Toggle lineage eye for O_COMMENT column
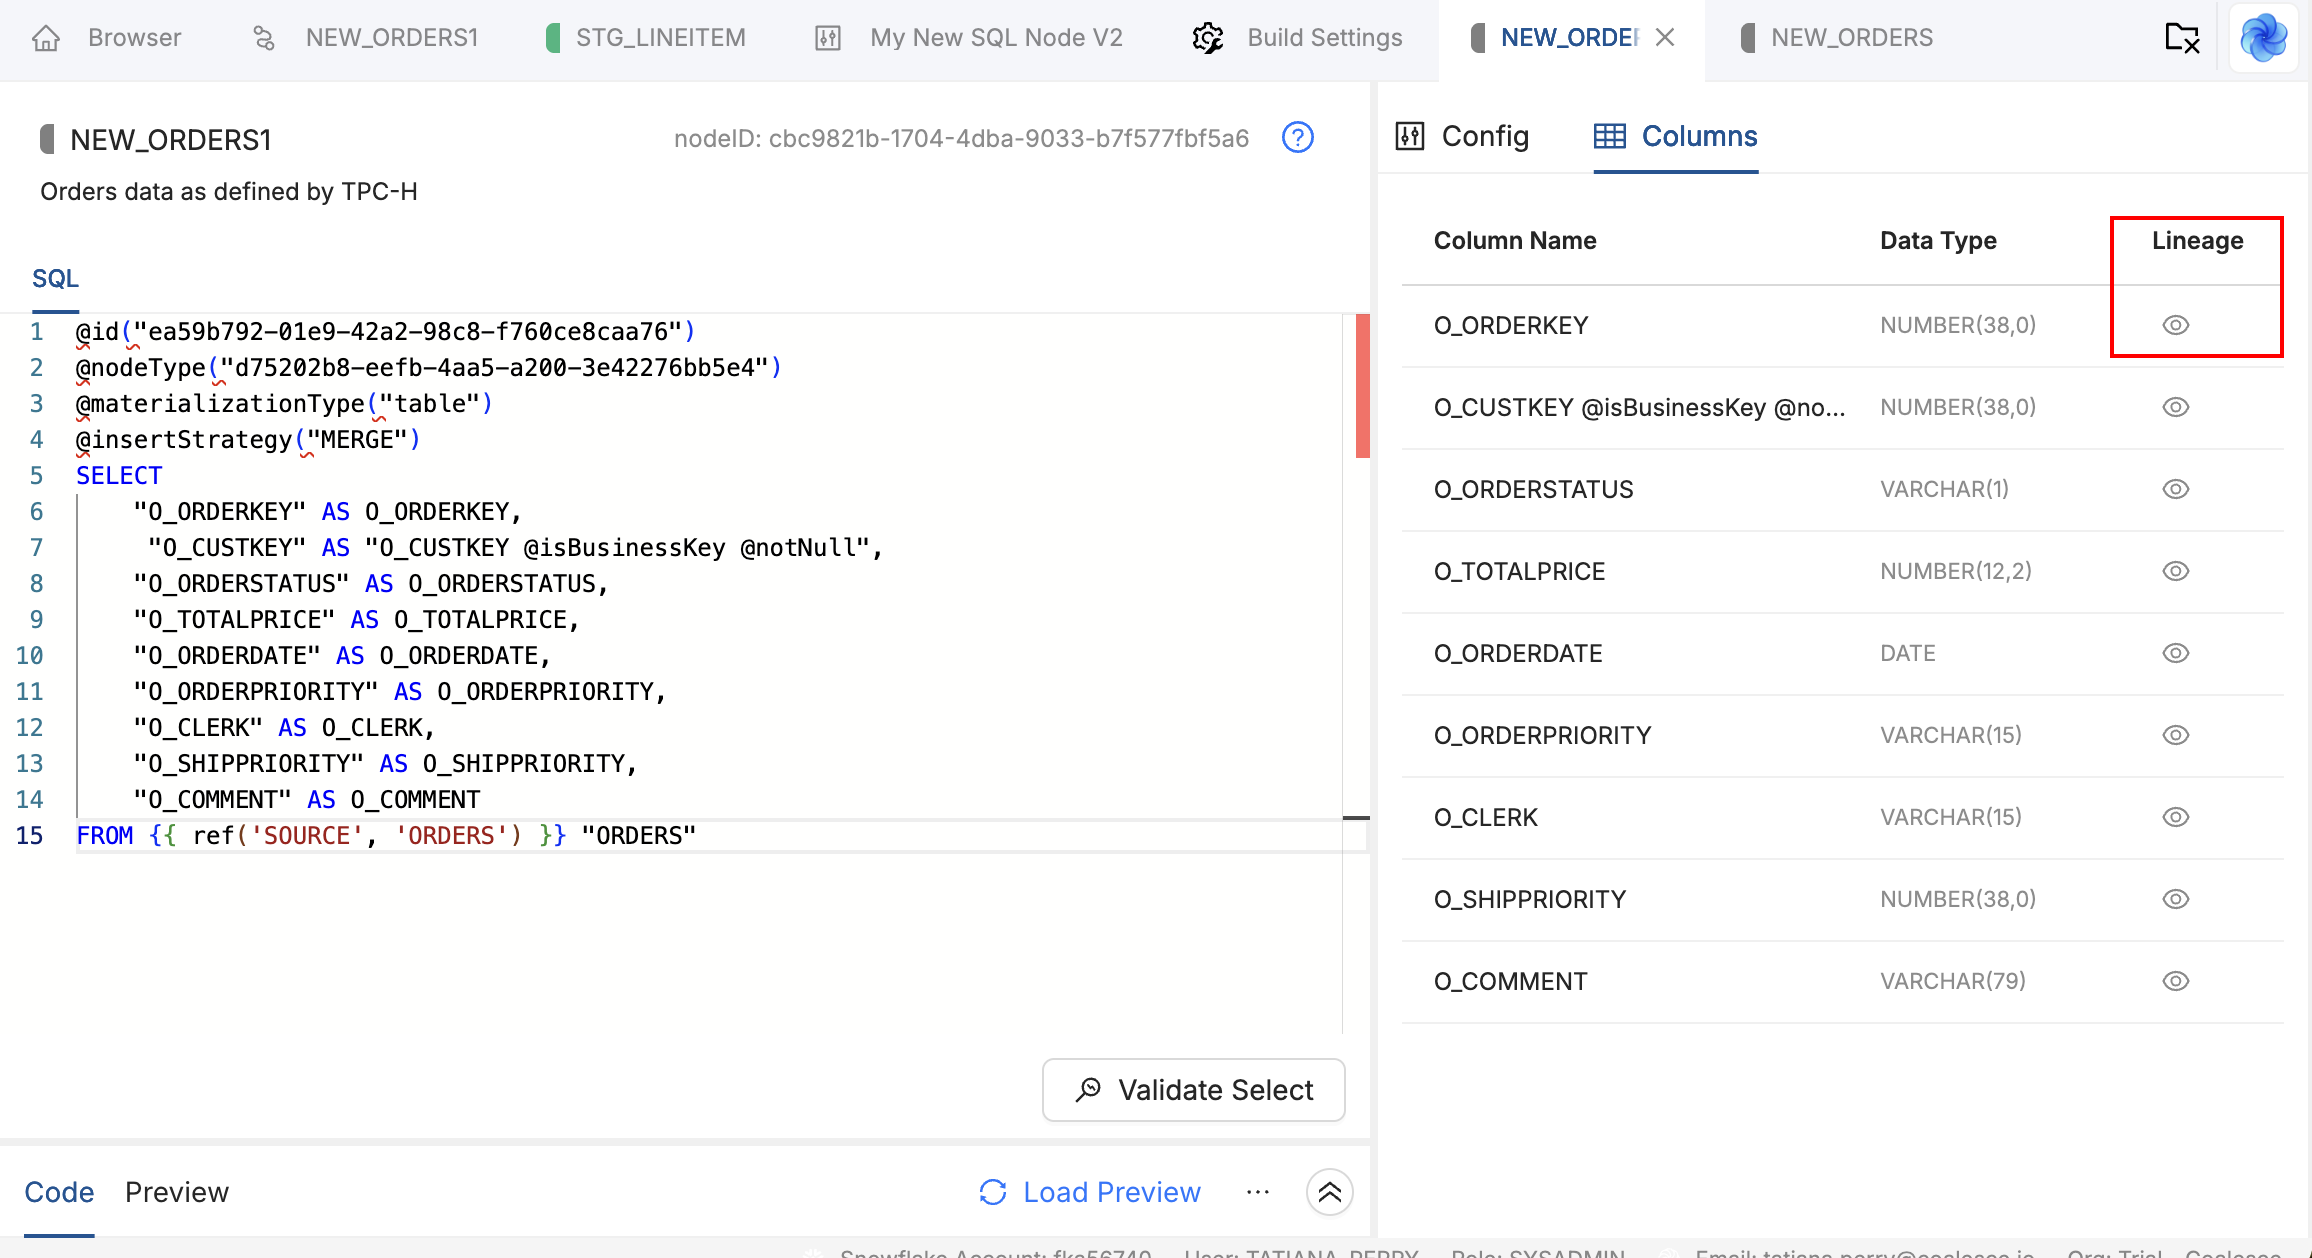This screenshot has height=1258, width=2312. point(2175,981)
